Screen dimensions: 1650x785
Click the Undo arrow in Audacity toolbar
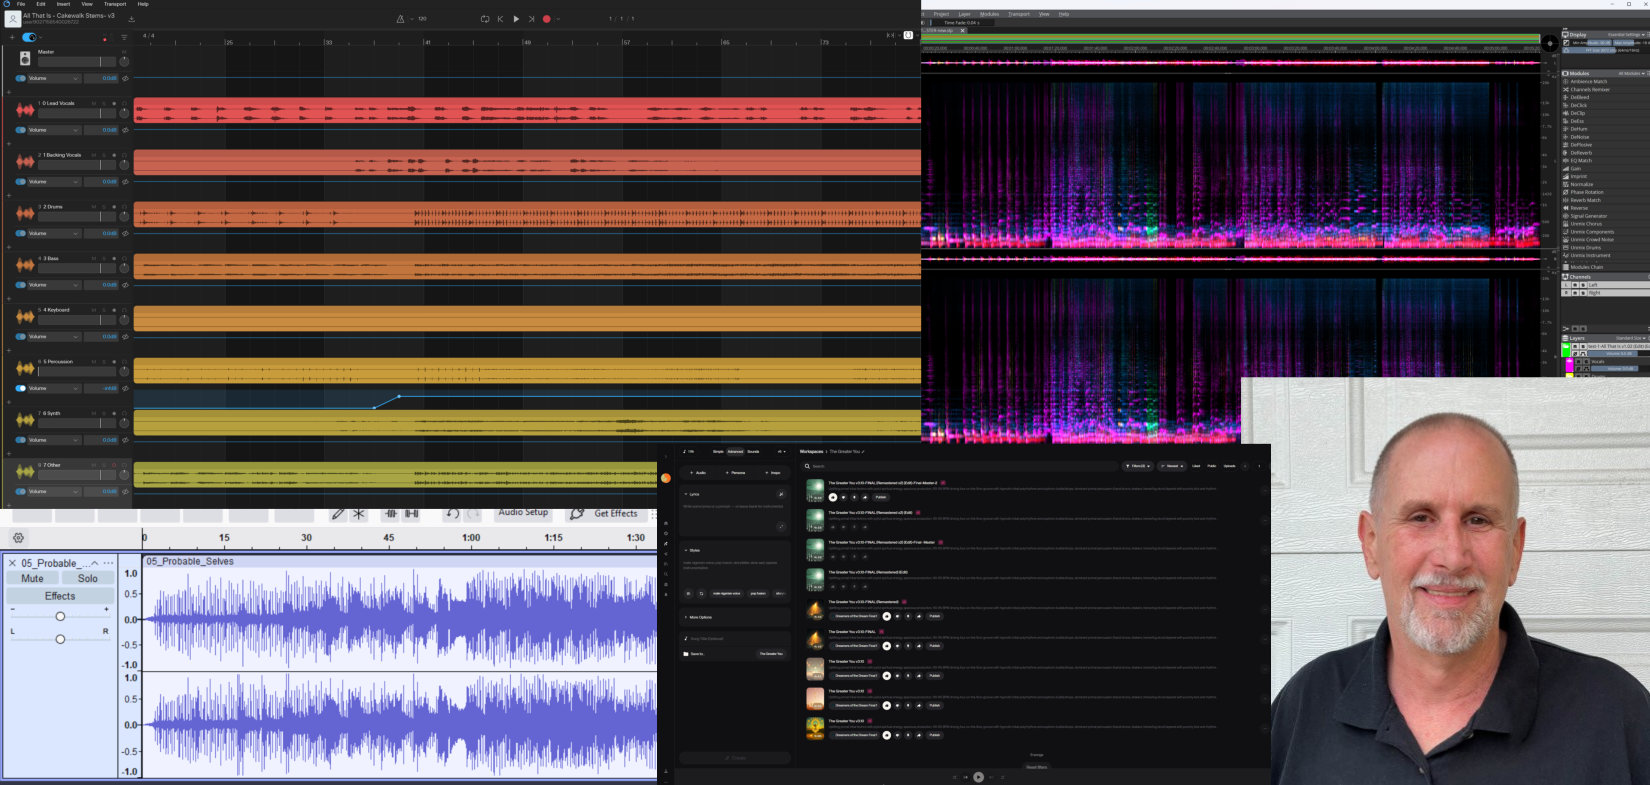tap(452, 514)
